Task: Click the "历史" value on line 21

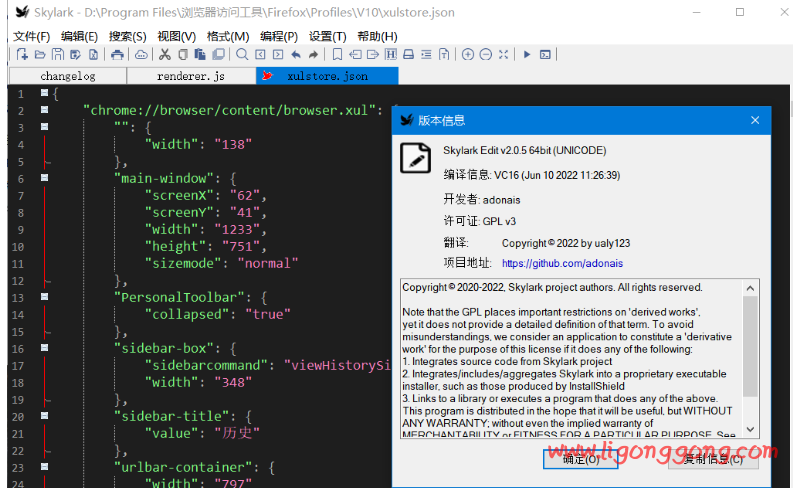Action: [237, 433]
